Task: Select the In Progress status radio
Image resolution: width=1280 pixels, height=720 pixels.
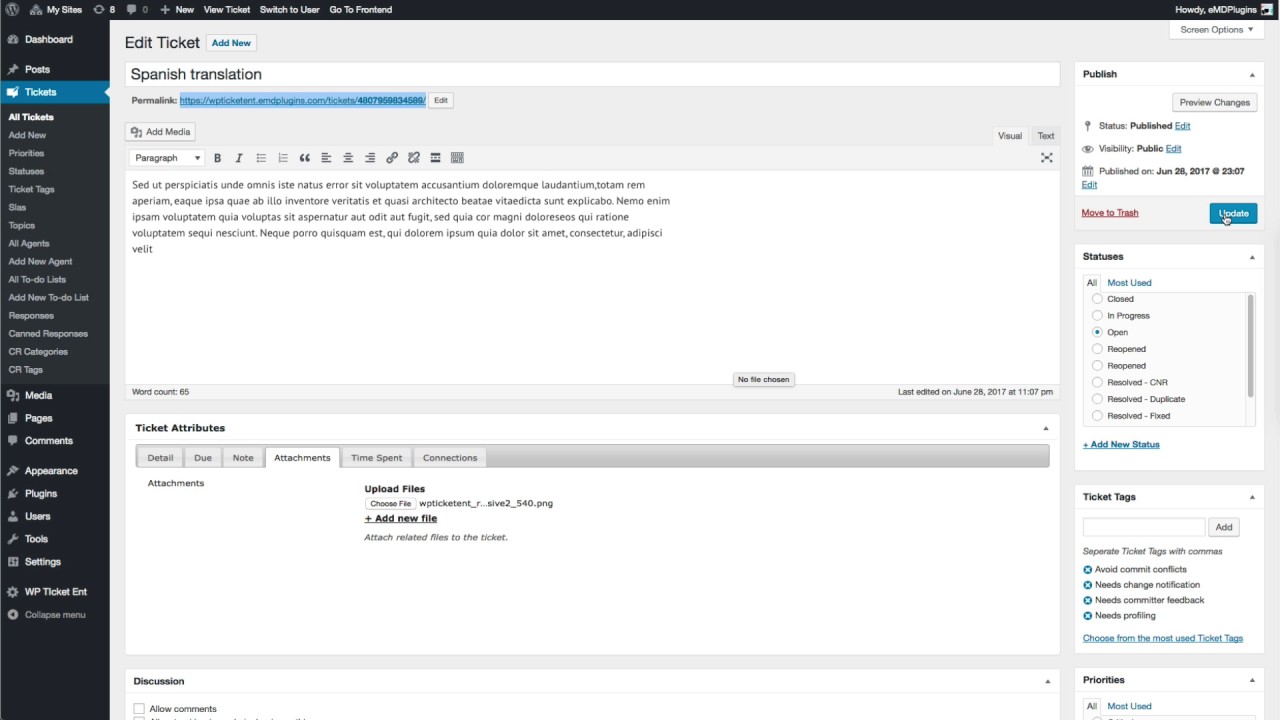Action: pos(1097,315)
